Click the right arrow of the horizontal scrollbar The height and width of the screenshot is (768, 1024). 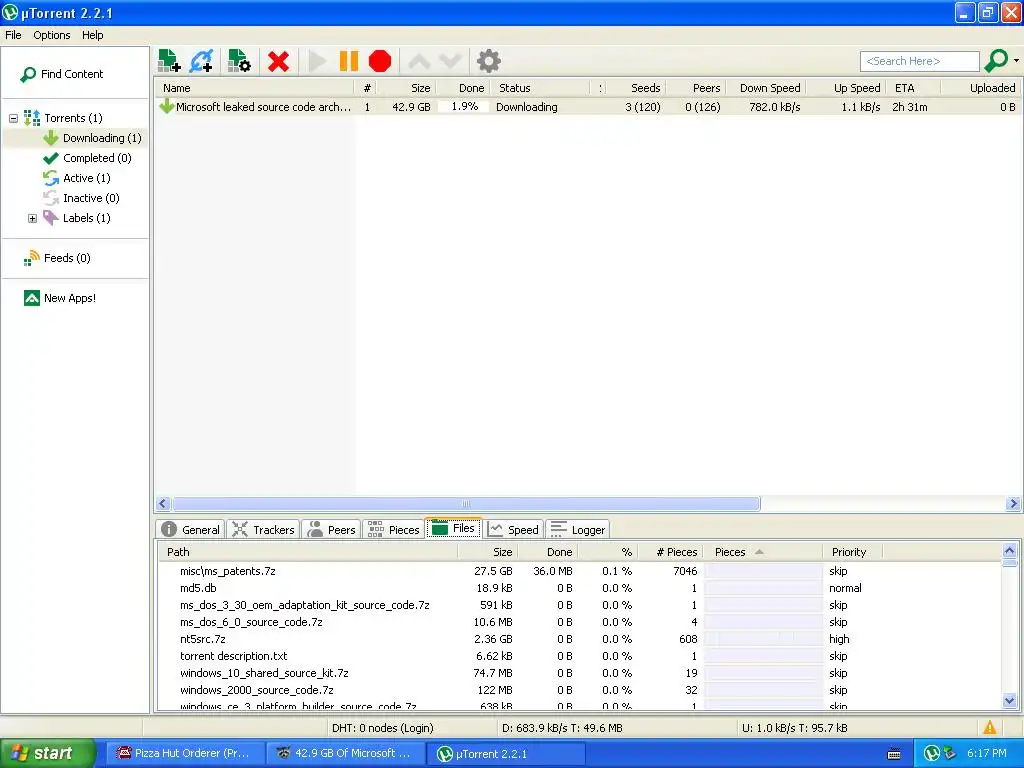(x=1013, y=504)
